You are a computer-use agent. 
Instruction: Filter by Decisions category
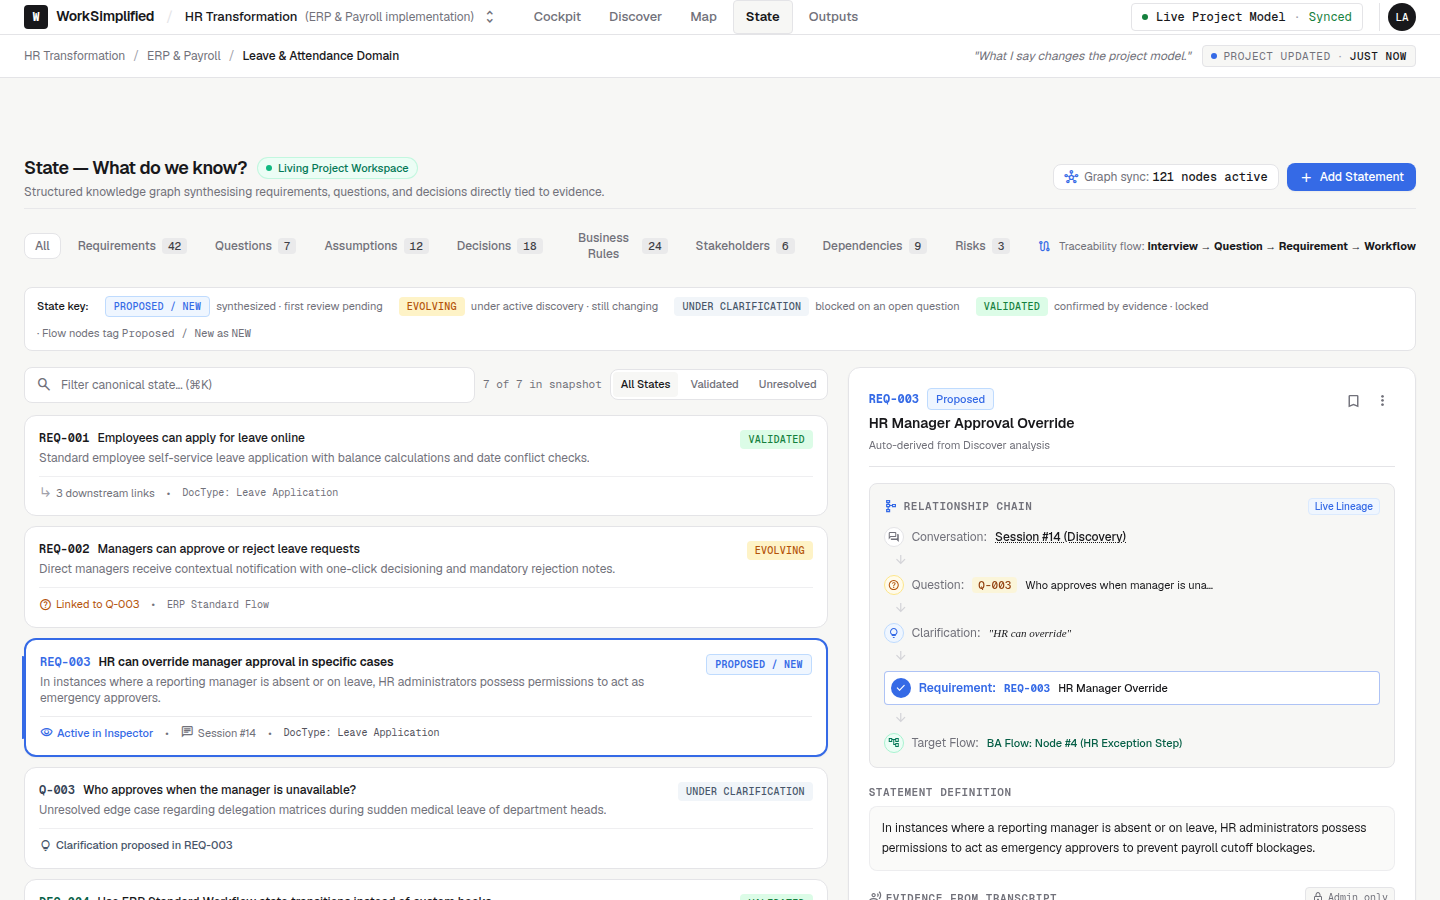[x=499, y=246]
